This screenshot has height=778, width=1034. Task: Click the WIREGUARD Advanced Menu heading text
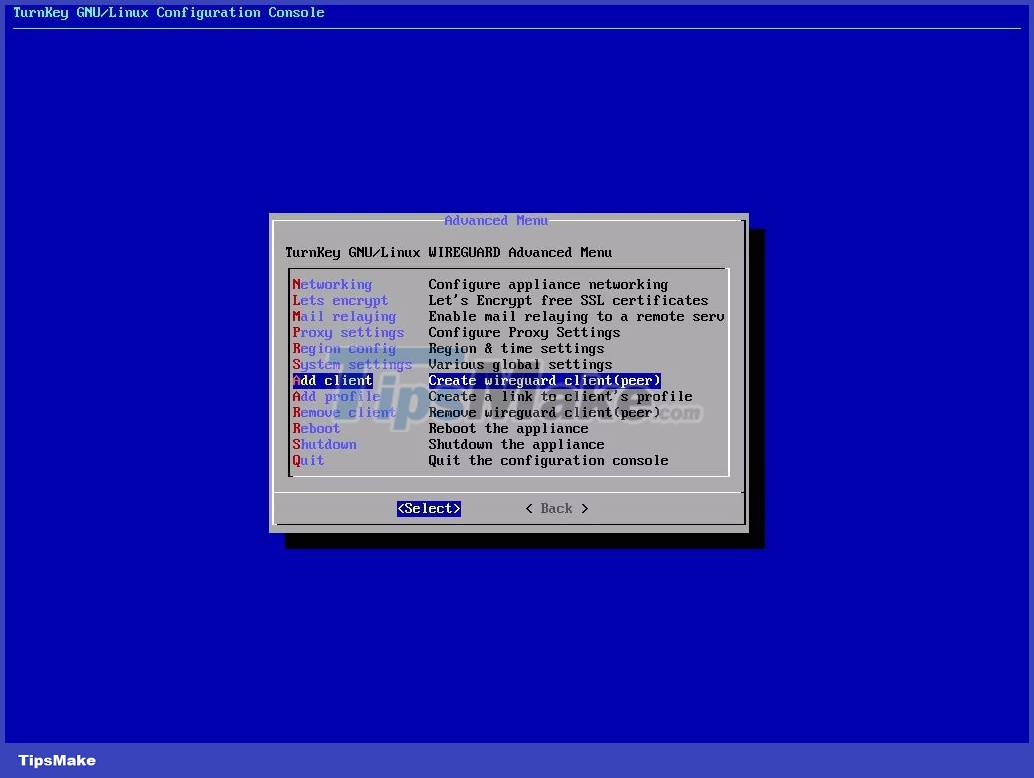[x=449, y=252]
